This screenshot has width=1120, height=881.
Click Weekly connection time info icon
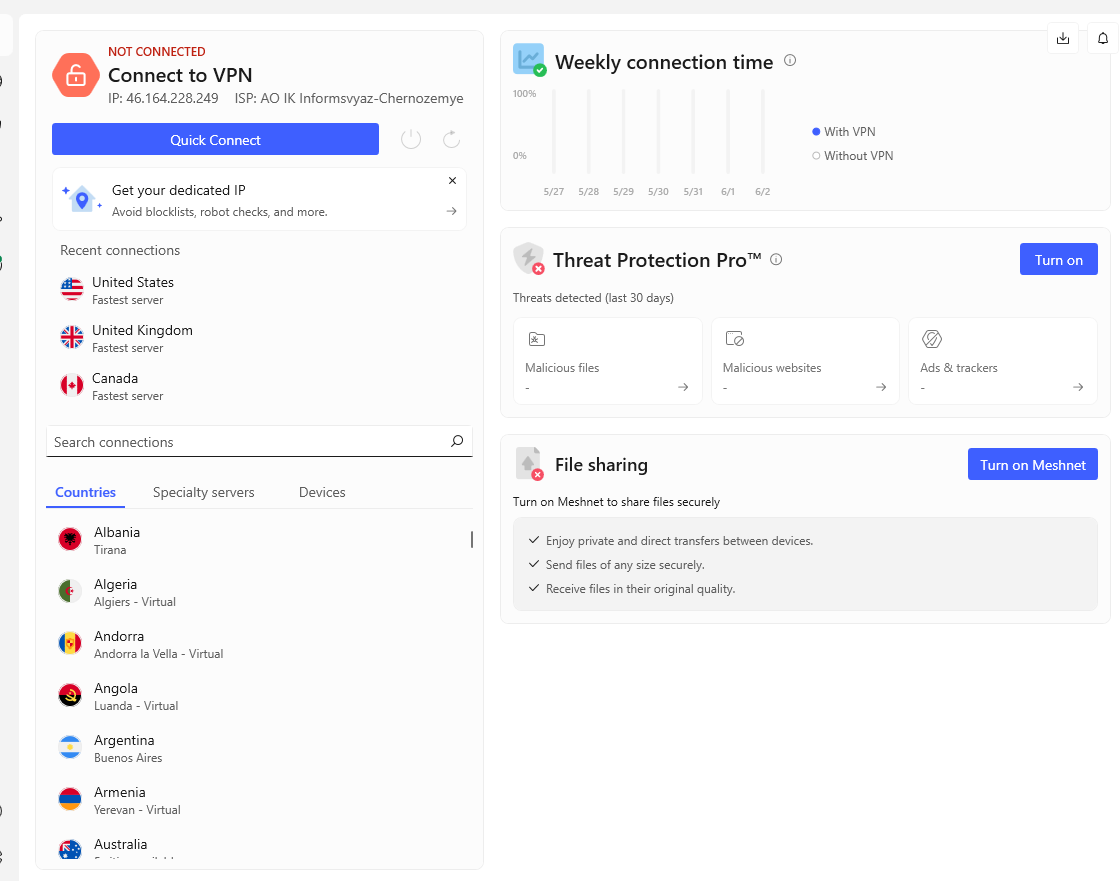790,61
